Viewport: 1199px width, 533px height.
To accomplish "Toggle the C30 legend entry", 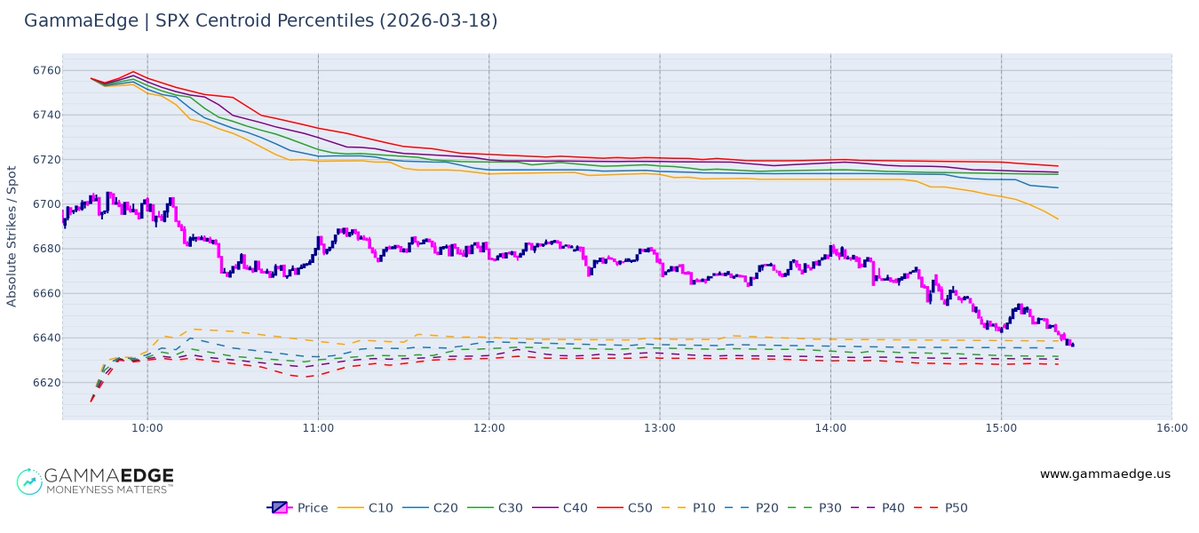I will pyautogui.click(x=494, y=508).
